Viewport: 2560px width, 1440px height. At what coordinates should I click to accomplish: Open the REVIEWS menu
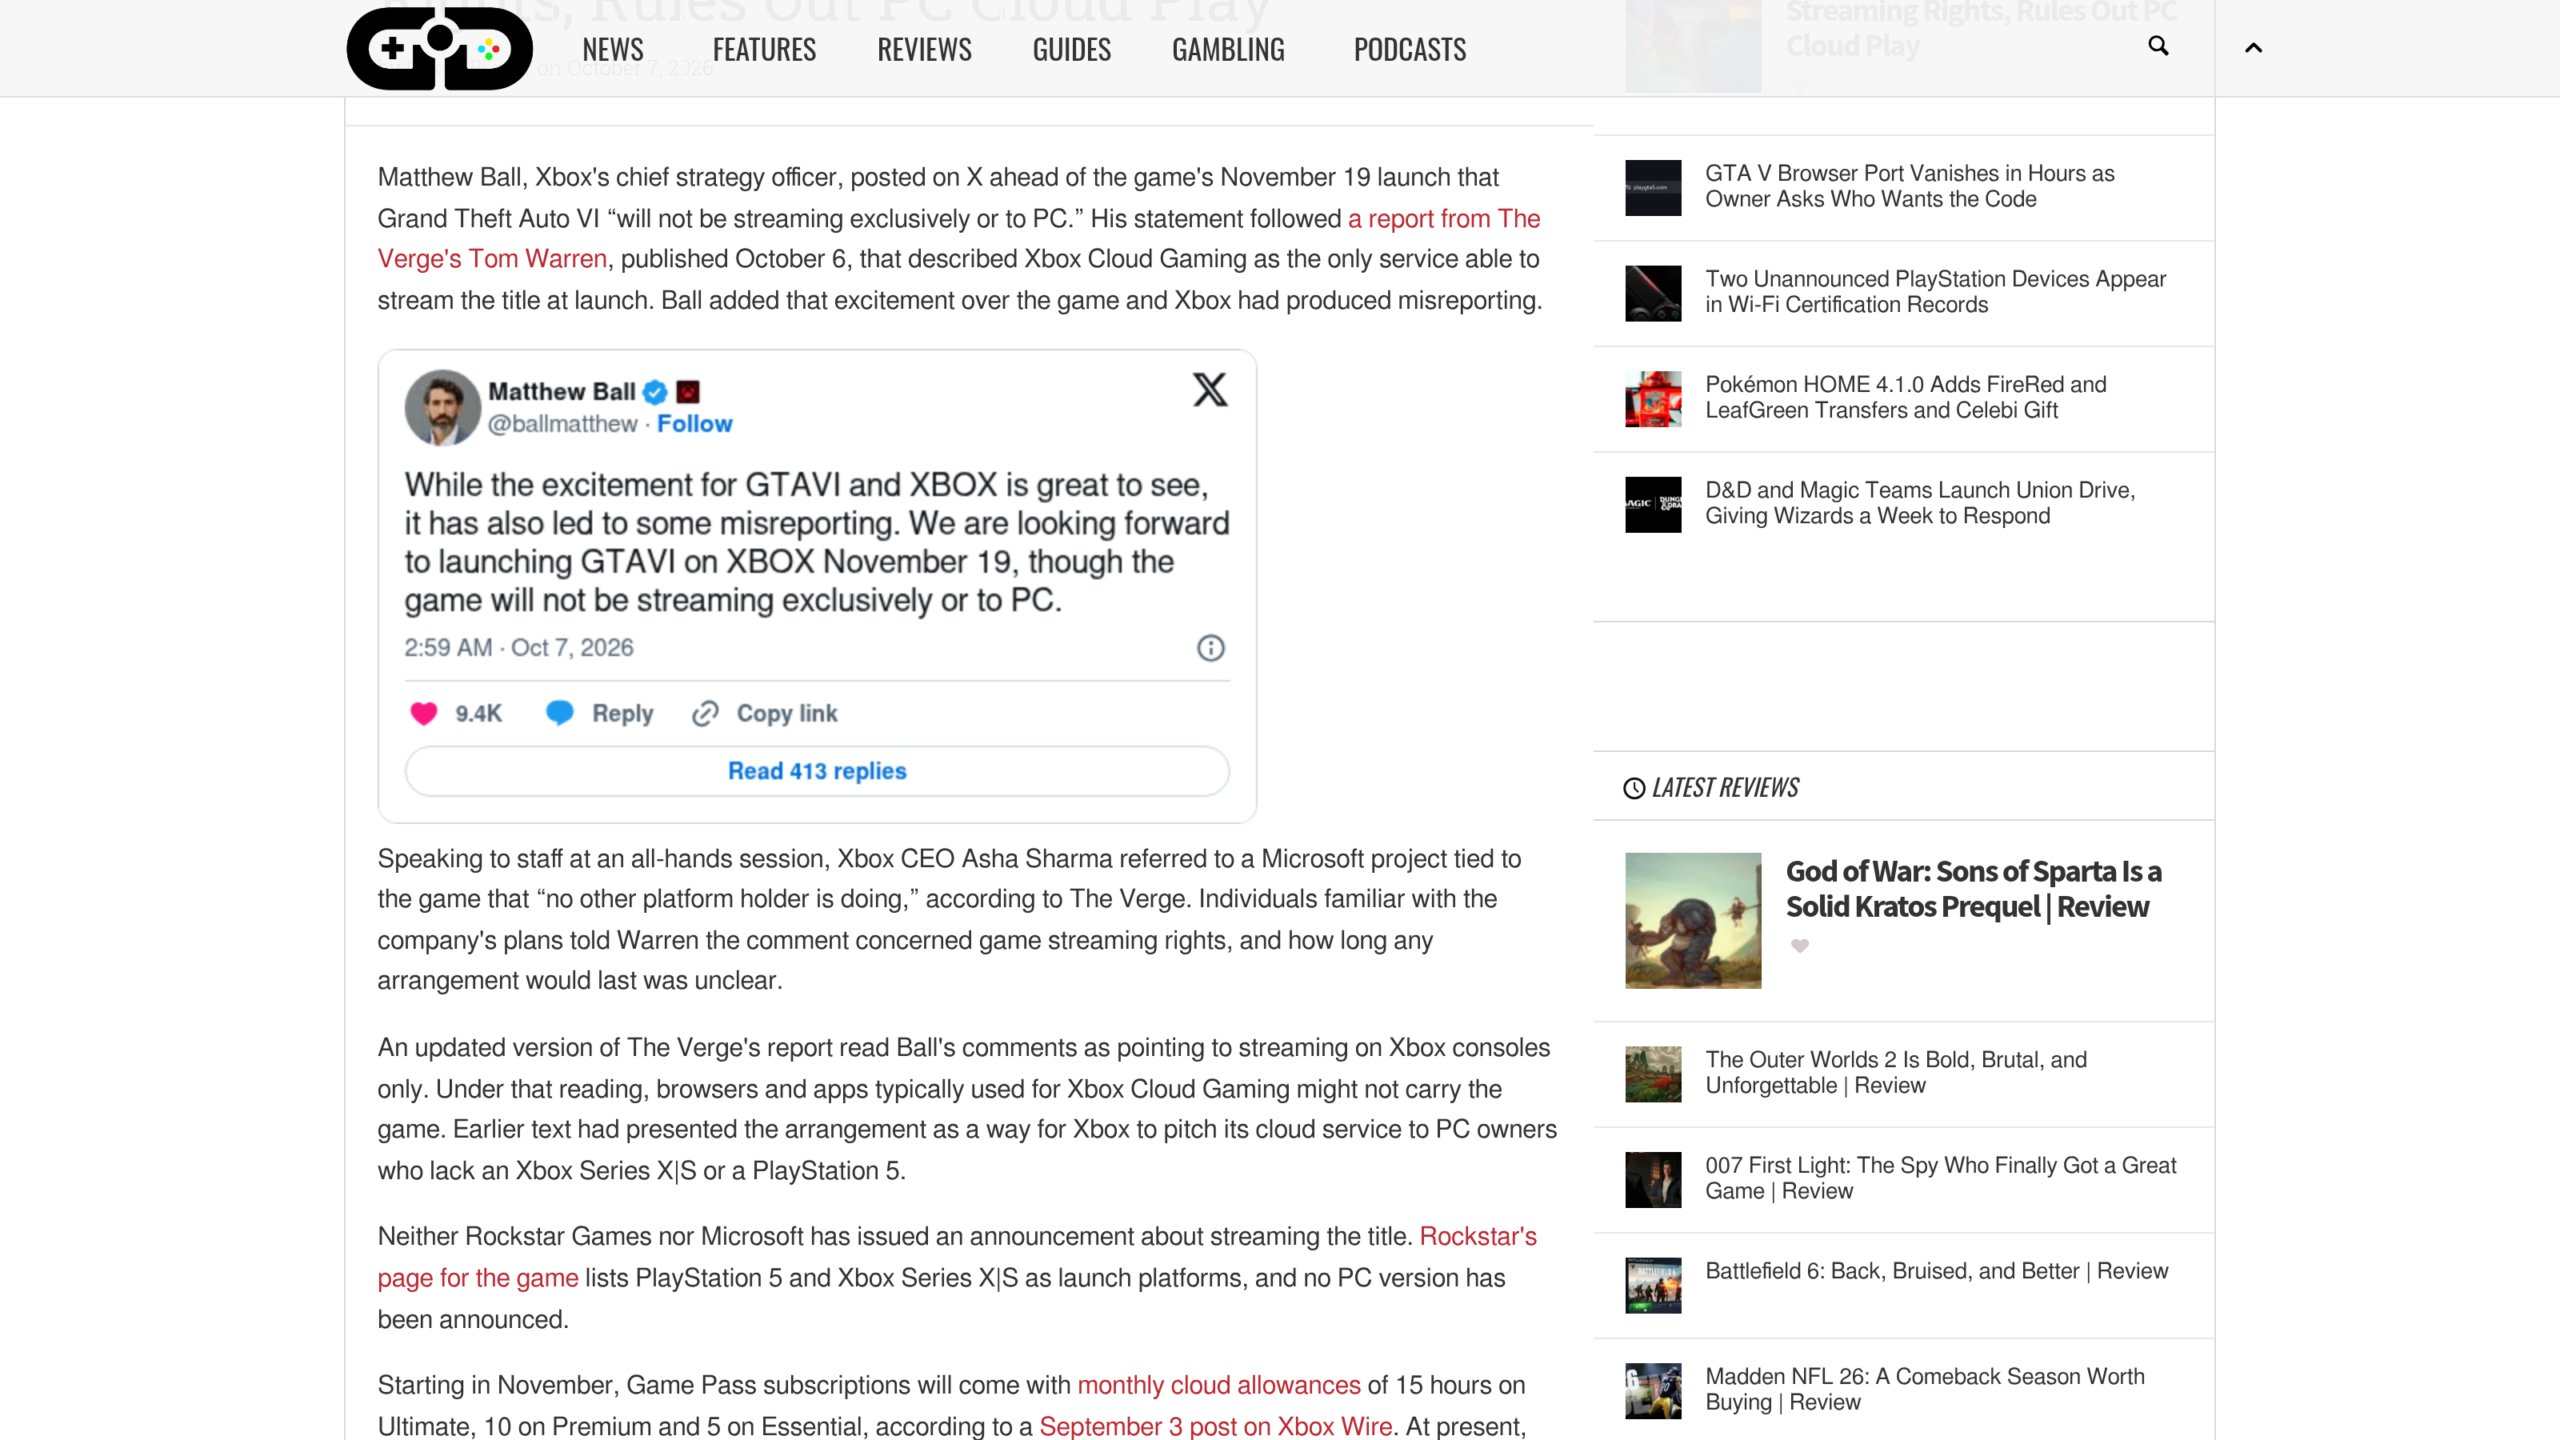point(924,49)
